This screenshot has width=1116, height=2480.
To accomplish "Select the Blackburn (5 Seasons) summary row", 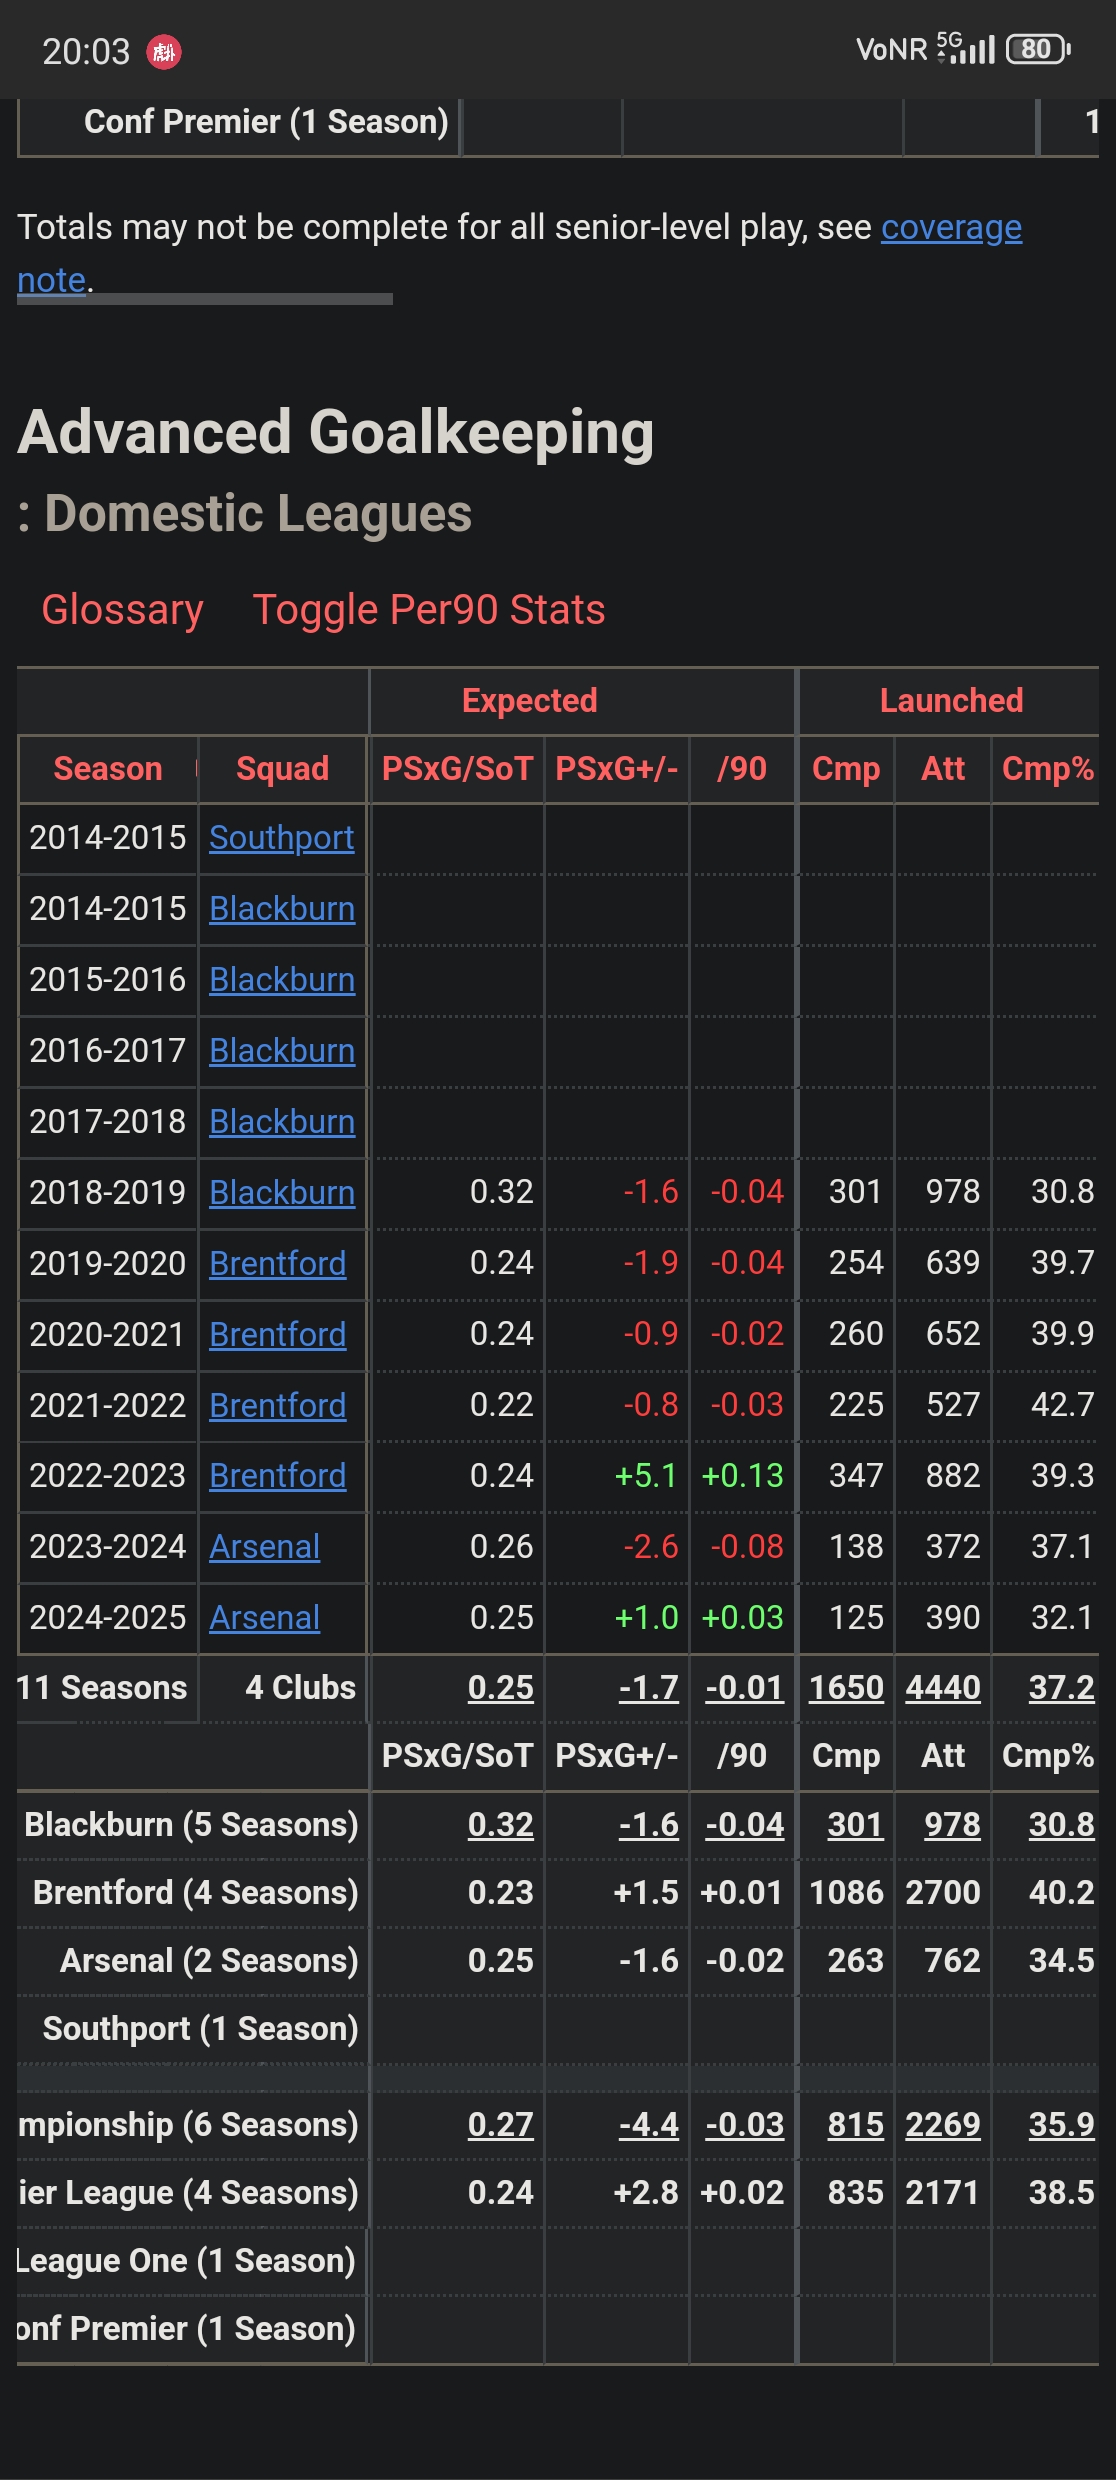I will (191, 1825).
